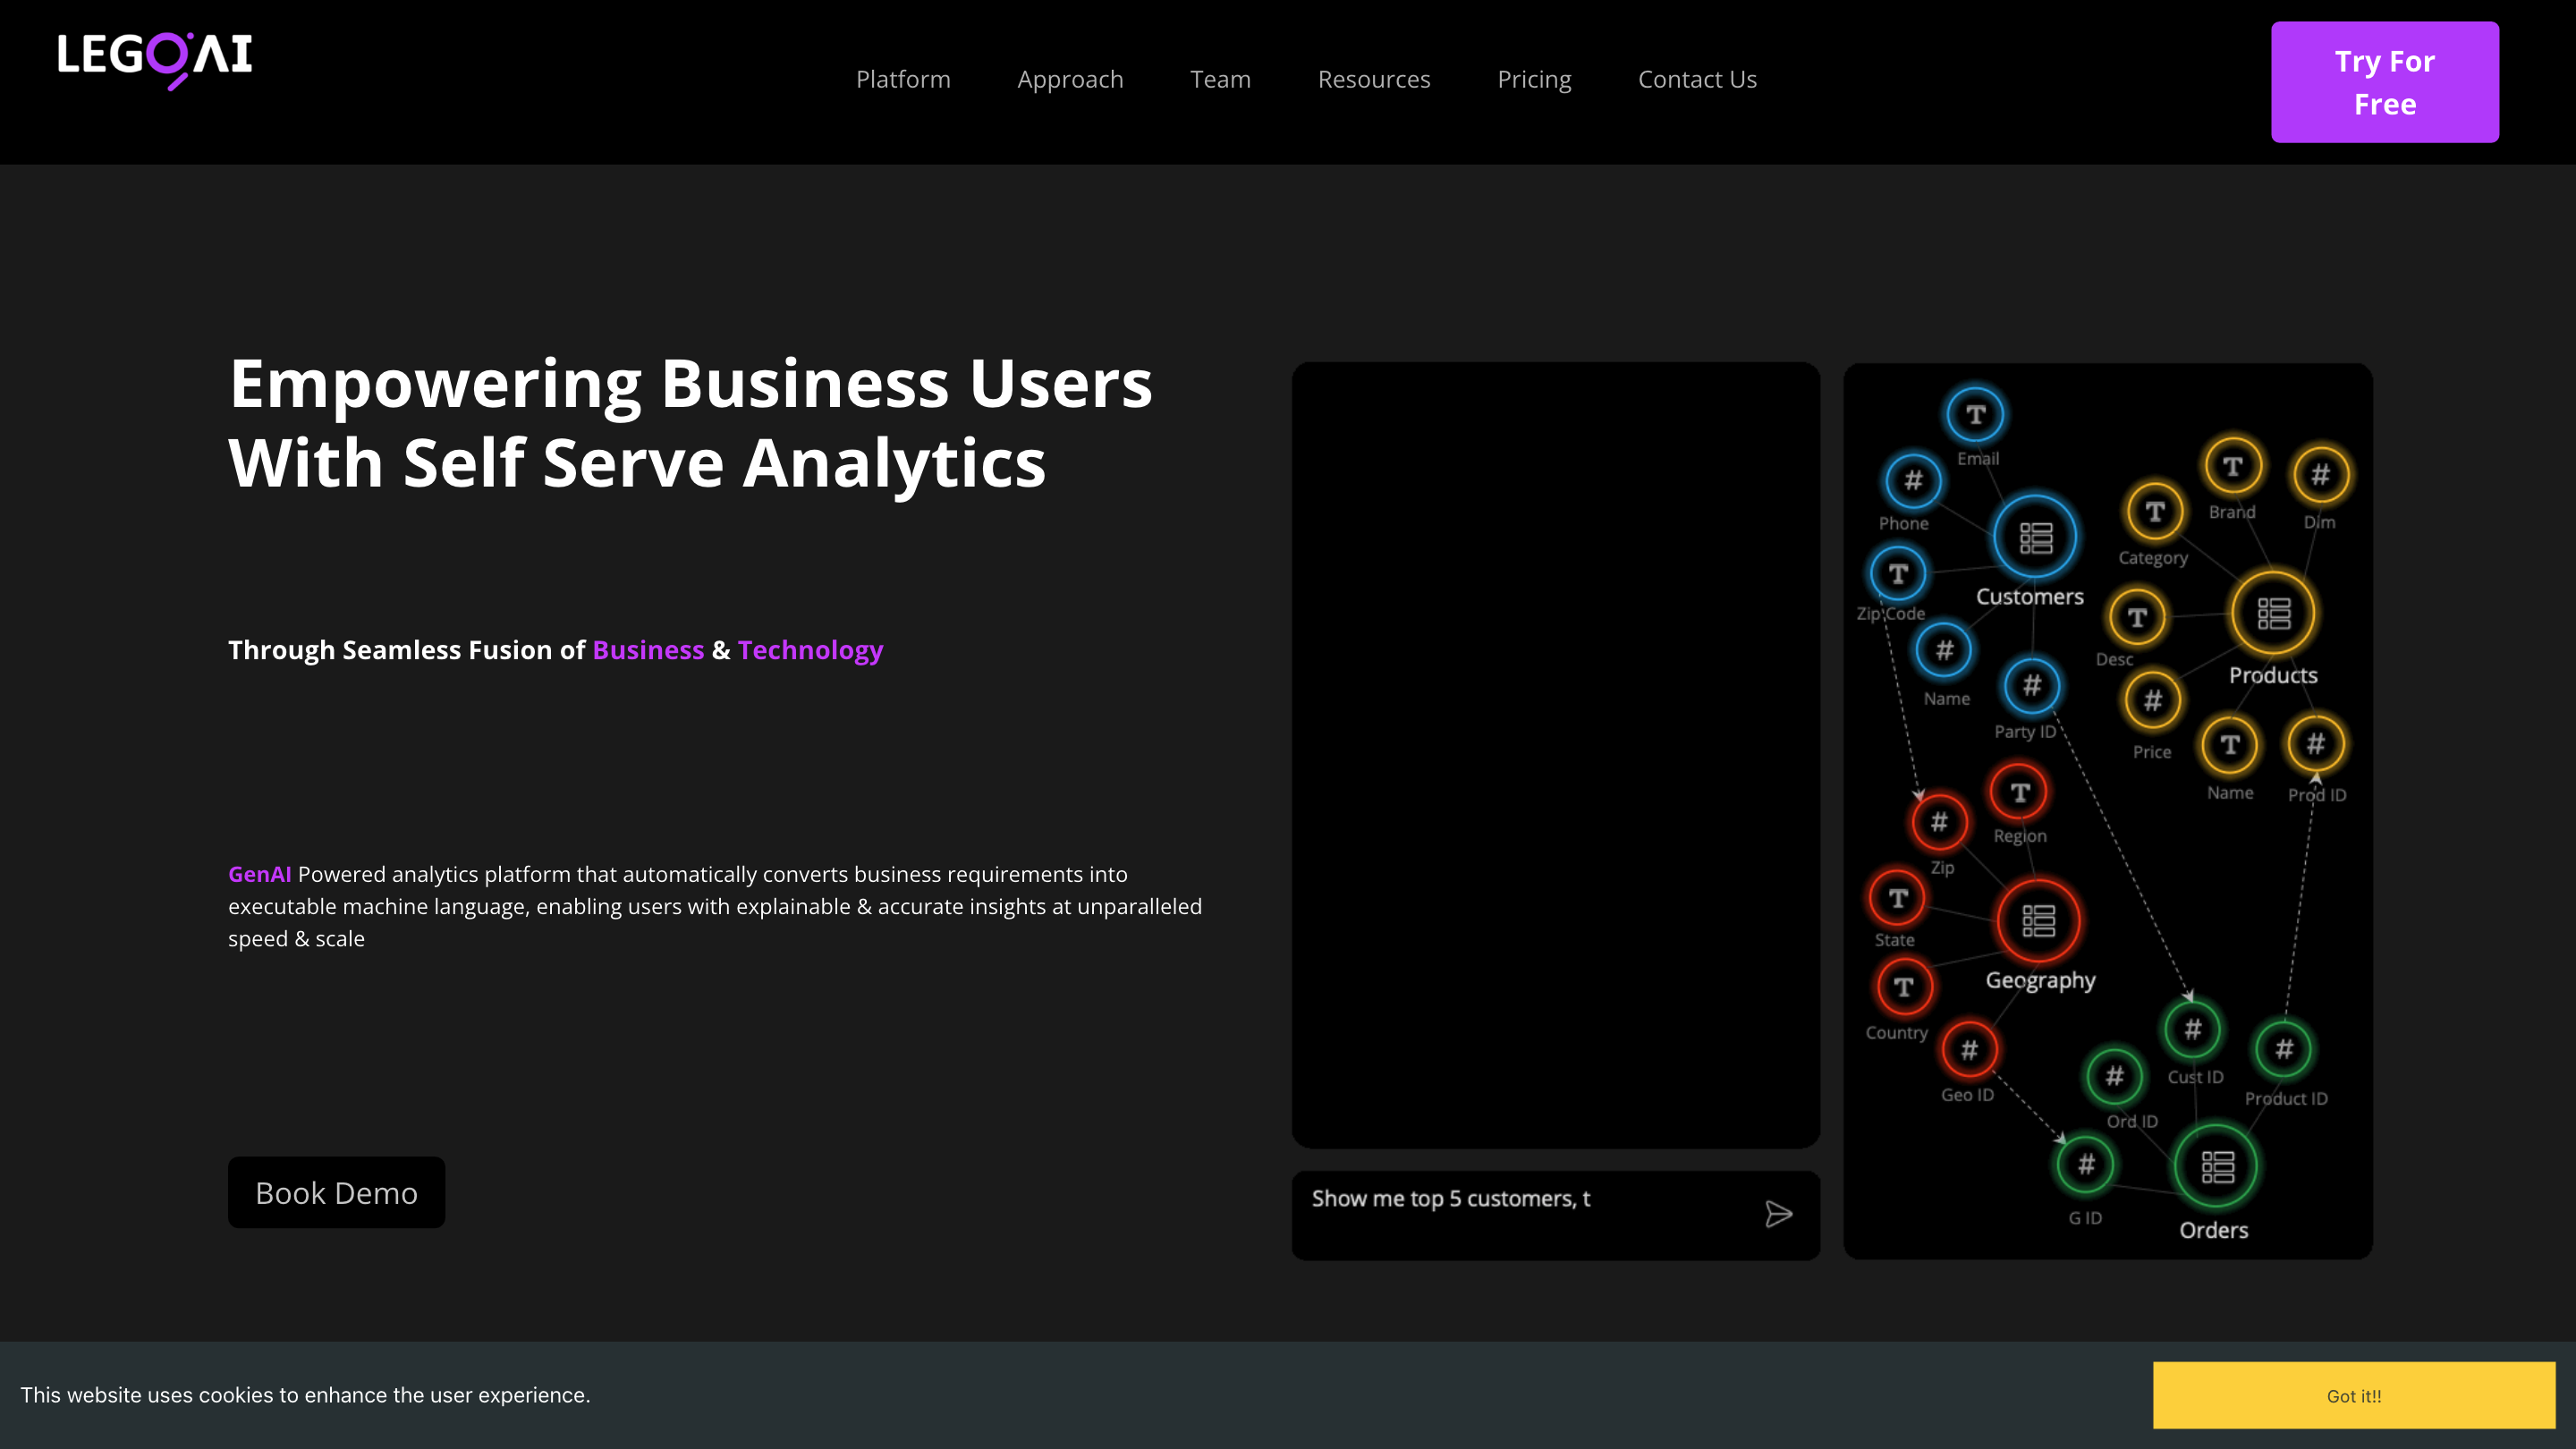This screenshot has height=1449, width=2576.
Task: Click the Cust ID number node
Action: (x=2192, y=1029)
